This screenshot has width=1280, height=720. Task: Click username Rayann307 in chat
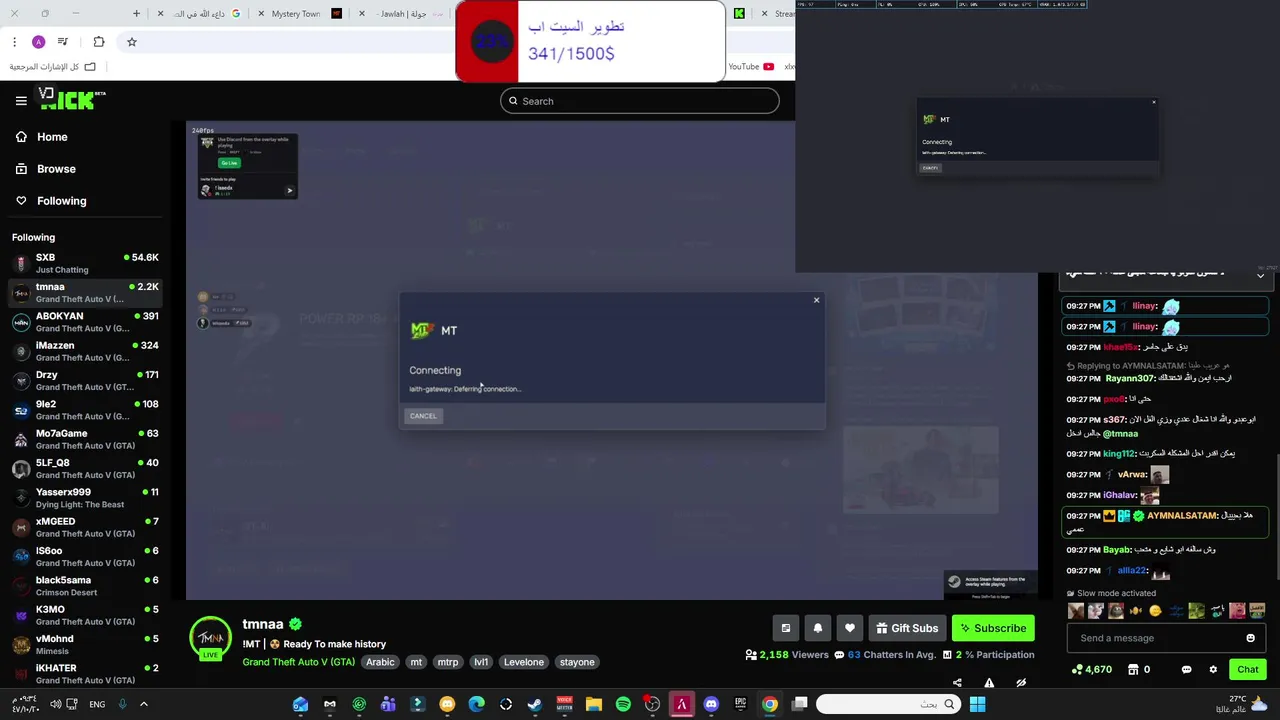click(x=1130, y=379)
